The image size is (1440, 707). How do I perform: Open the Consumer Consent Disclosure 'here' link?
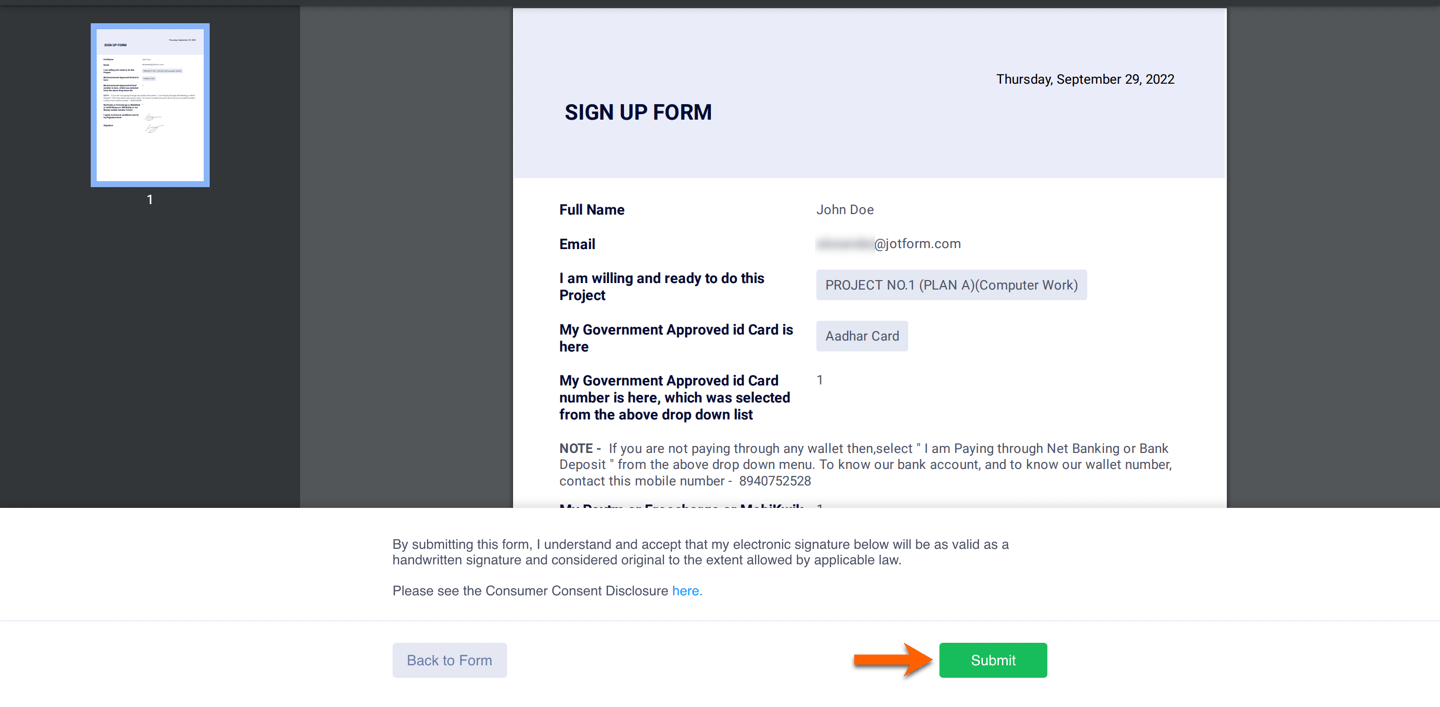tap(687, 591)
